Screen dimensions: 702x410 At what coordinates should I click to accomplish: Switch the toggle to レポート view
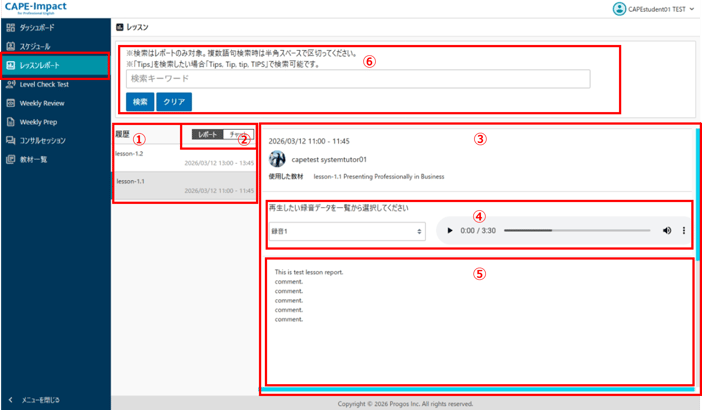[x=207, y=134]
